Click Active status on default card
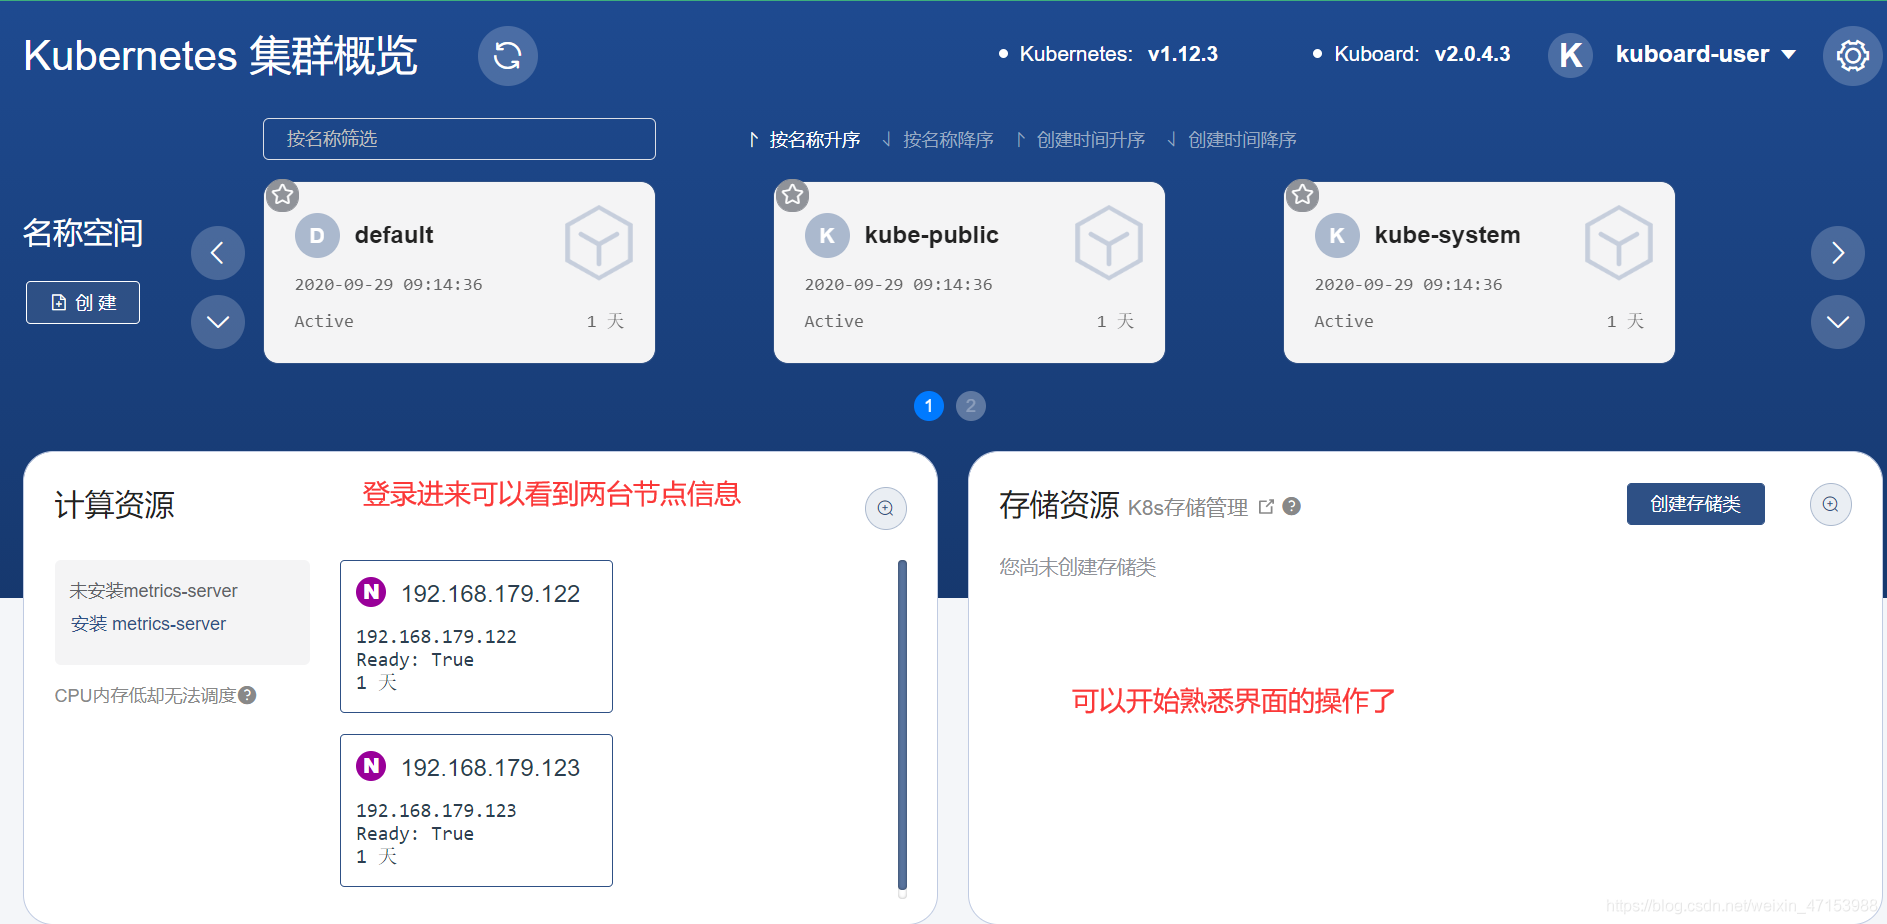 (324, 321)
